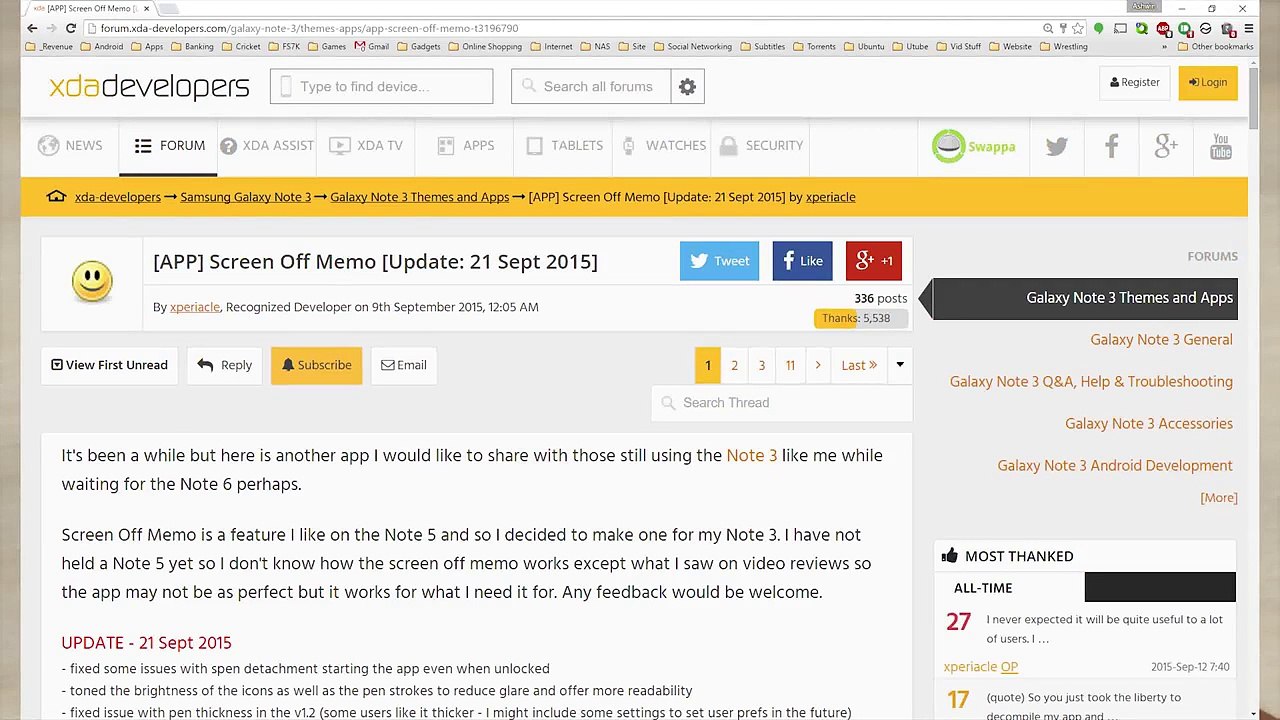Click the Login button
This screenshot has width=1280, height=720.
(x=1208, y=83)
